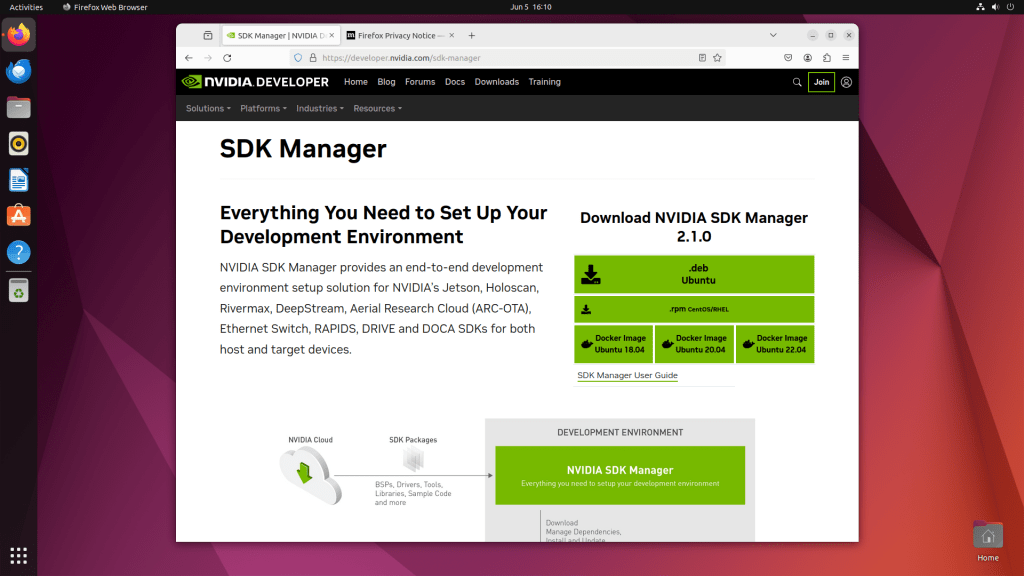The height and width of the screenshot is (576, 1024).
Task: Open the NVIDIA account profile icon
Action: pyautogui.click(x=846, y=82)
